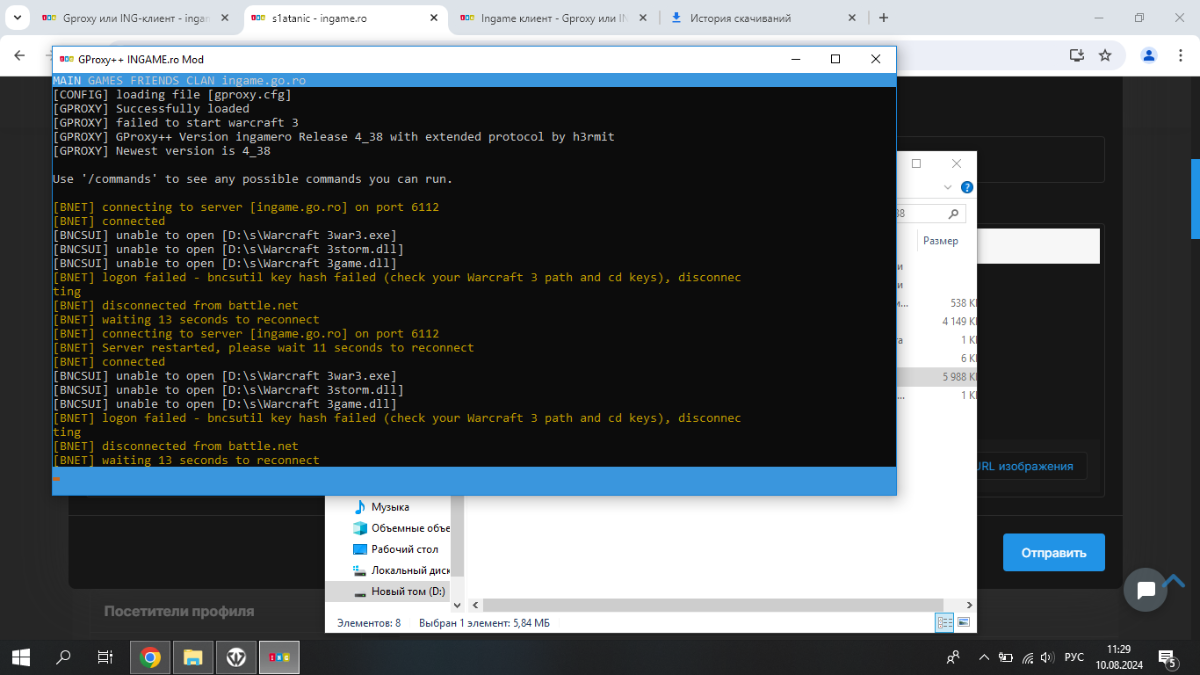
Task: Show hidden system tray icons
Action: click(983, 657)
